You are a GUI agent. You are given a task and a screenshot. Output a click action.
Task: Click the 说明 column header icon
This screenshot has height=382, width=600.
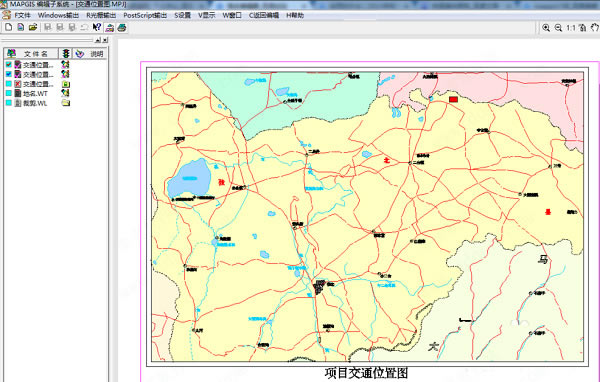79,54
